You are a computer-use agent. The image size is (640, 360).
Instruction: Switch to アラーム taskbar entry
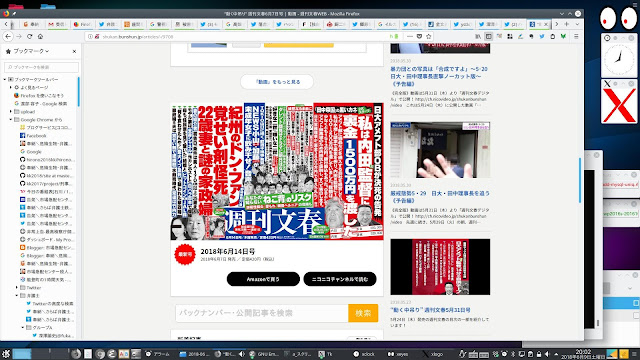(x=158, y=354)
